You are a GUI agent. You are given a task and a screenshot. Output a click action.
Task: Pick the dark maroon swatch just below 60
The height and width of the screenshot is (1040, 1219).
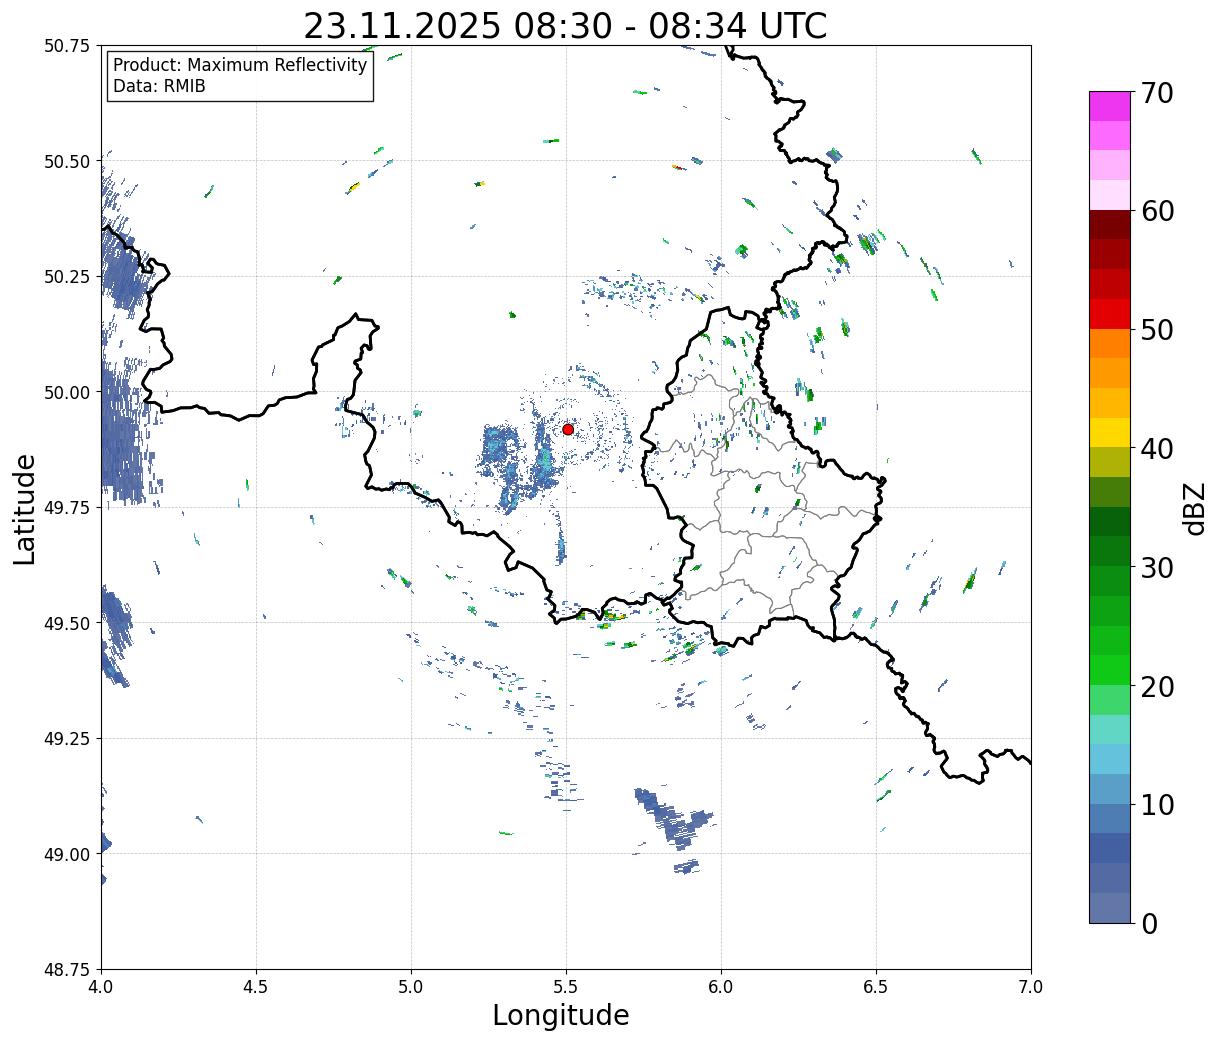point(1110,225)
